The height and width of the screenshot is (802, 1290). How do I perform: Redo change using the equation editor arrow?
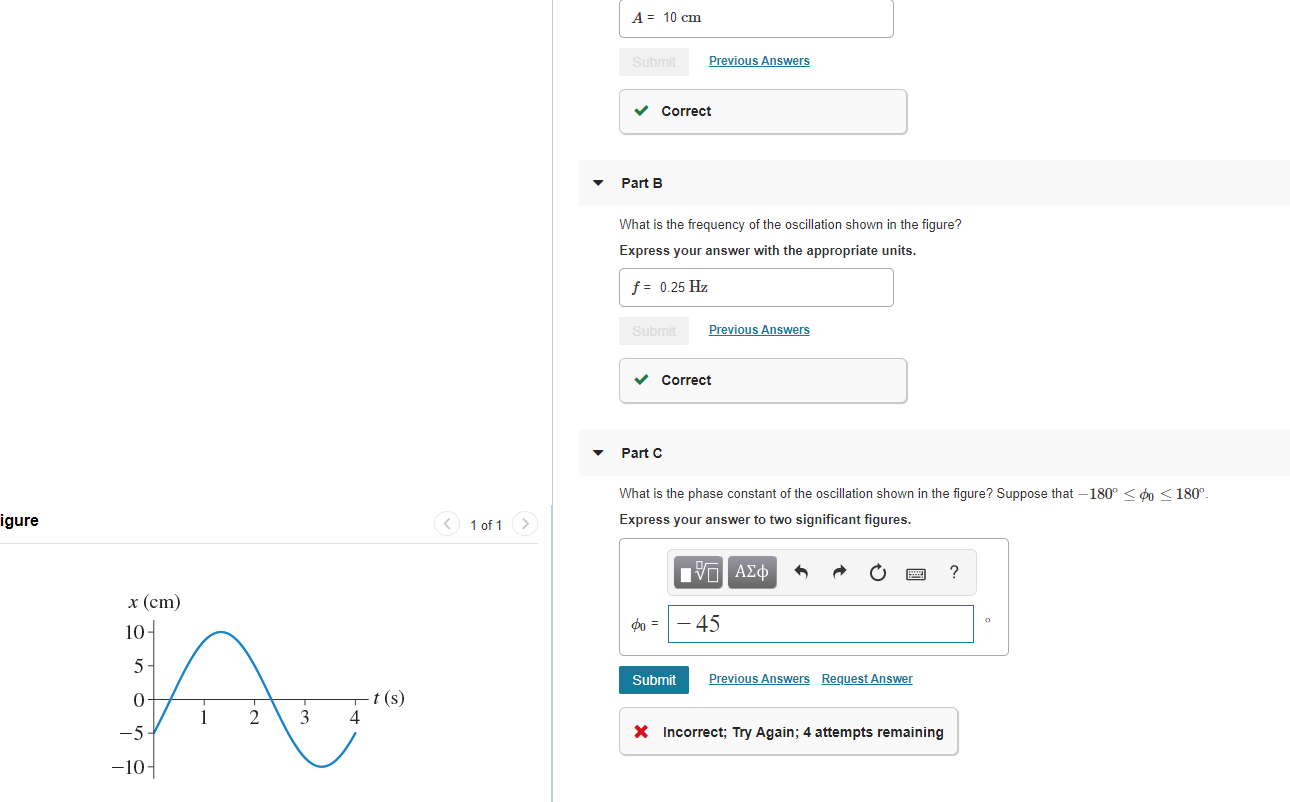tap(839, 572)
